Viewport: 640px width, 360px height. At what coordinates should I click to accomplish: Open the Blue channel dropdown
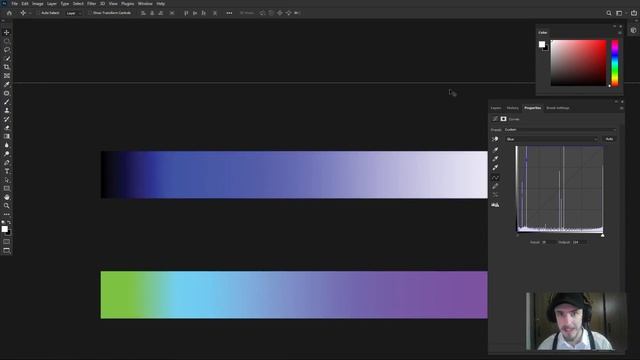pos(551,139)
